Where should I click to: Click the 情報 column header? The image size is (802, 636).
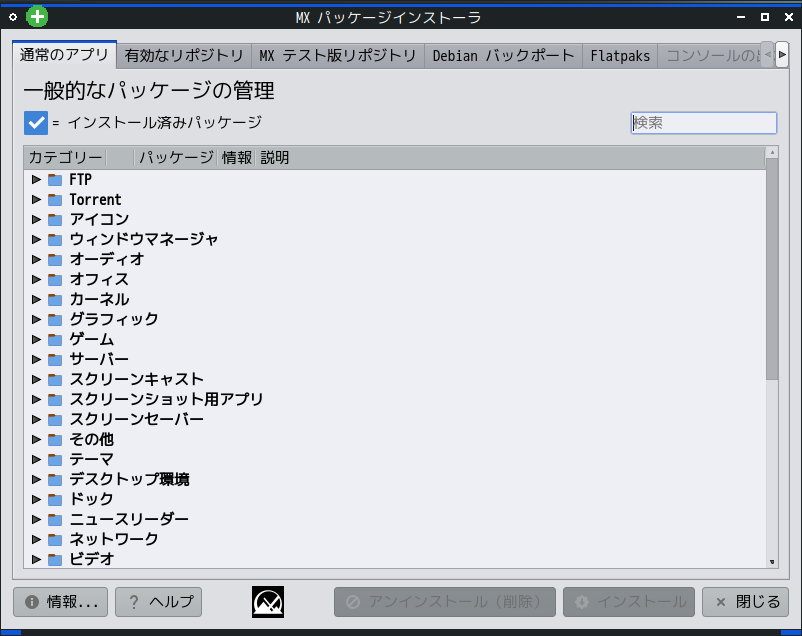point(236,158)
